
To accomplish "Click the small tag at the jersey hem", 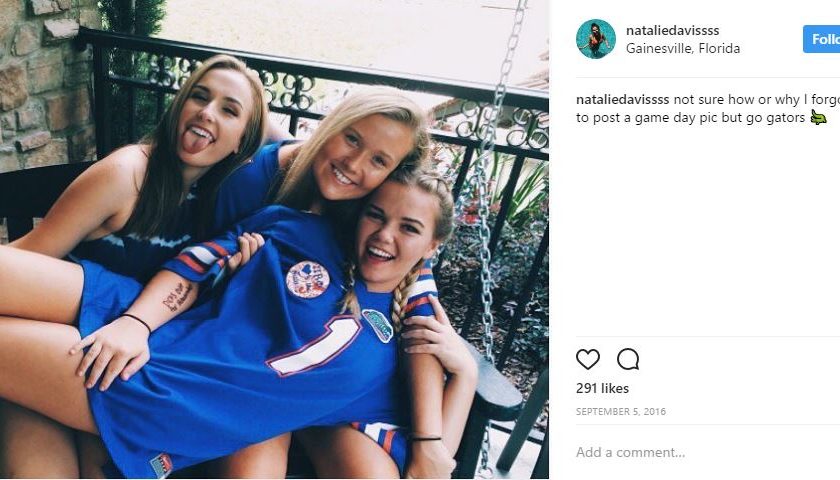I will coord(161,465).
